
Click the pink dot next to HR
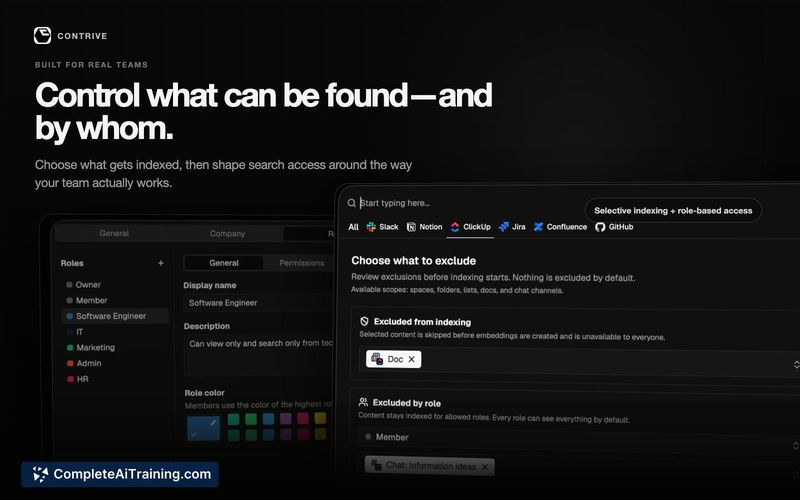click(x=70, y=379)
